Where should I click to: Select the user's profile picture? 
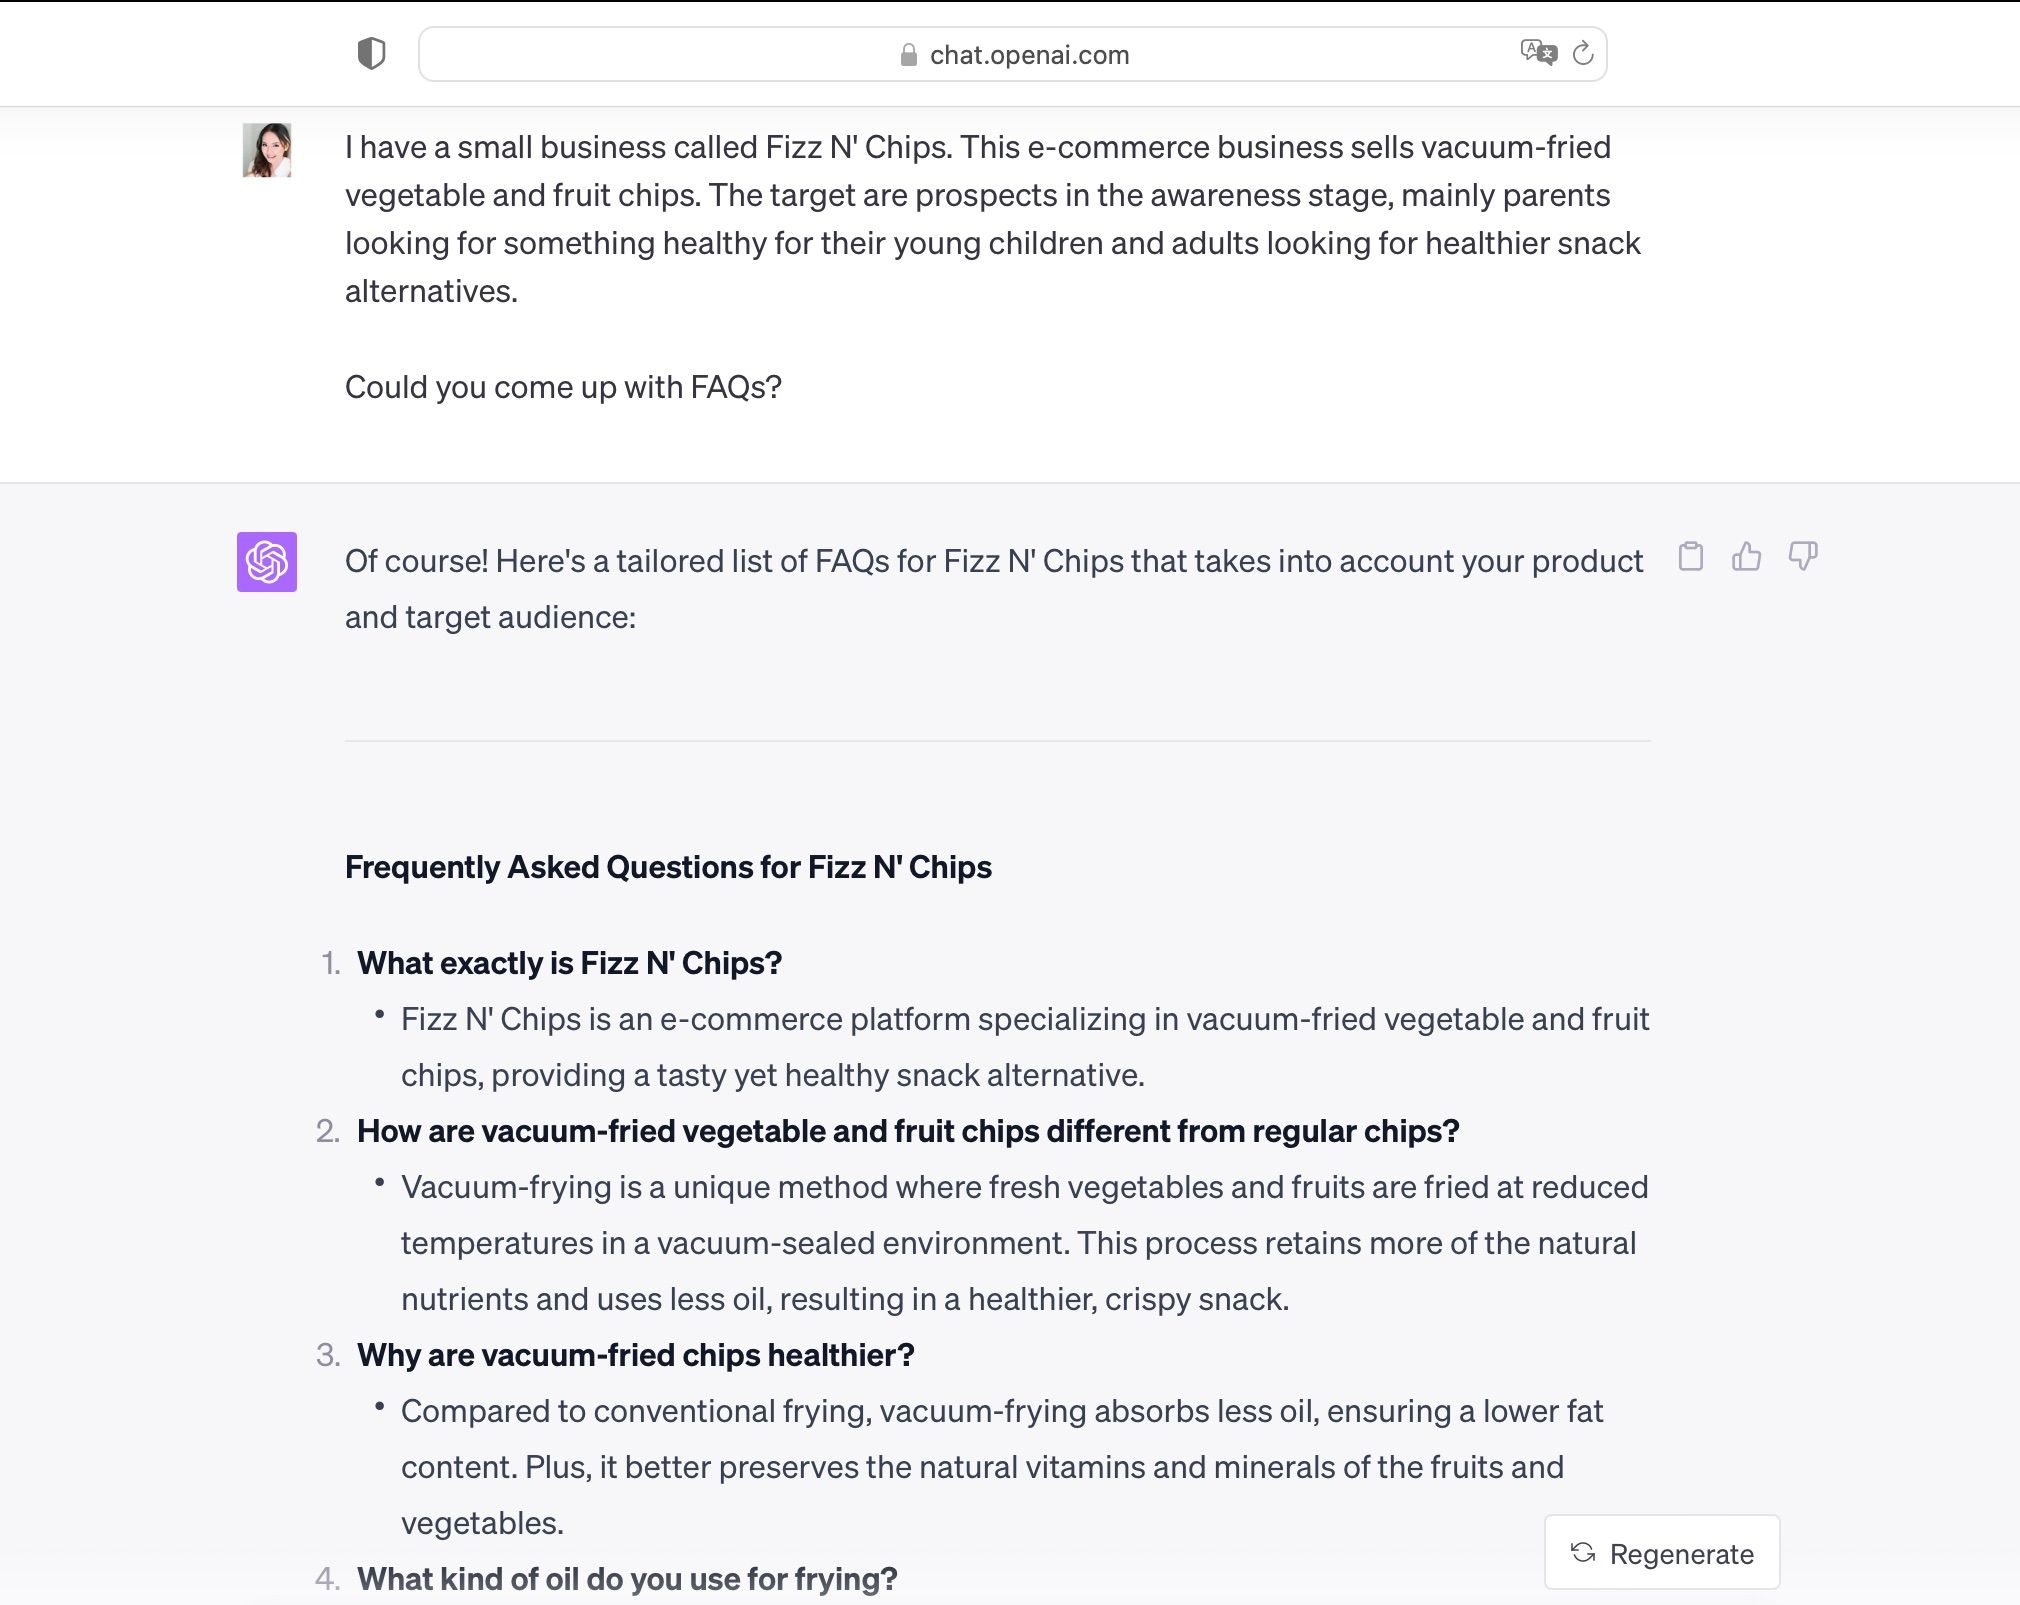pos(267,151)
